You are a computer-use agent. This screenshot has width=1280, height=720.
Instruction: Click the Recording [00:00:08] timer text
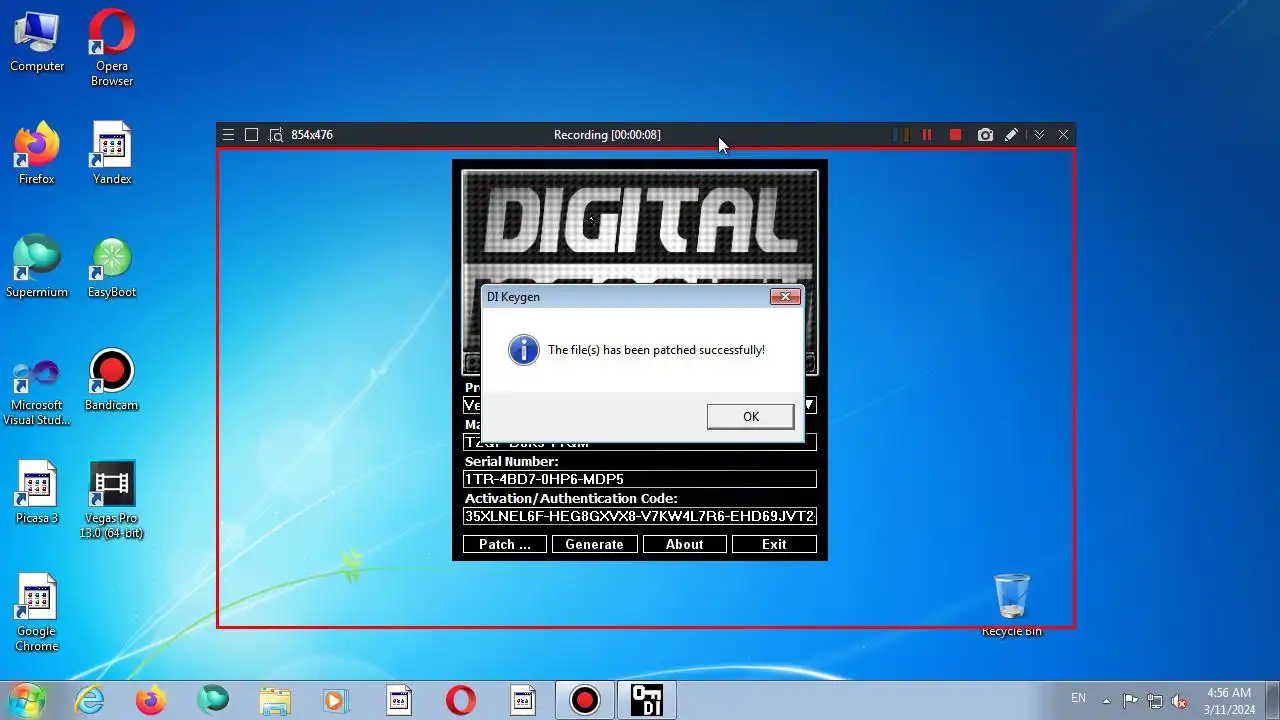607,135
